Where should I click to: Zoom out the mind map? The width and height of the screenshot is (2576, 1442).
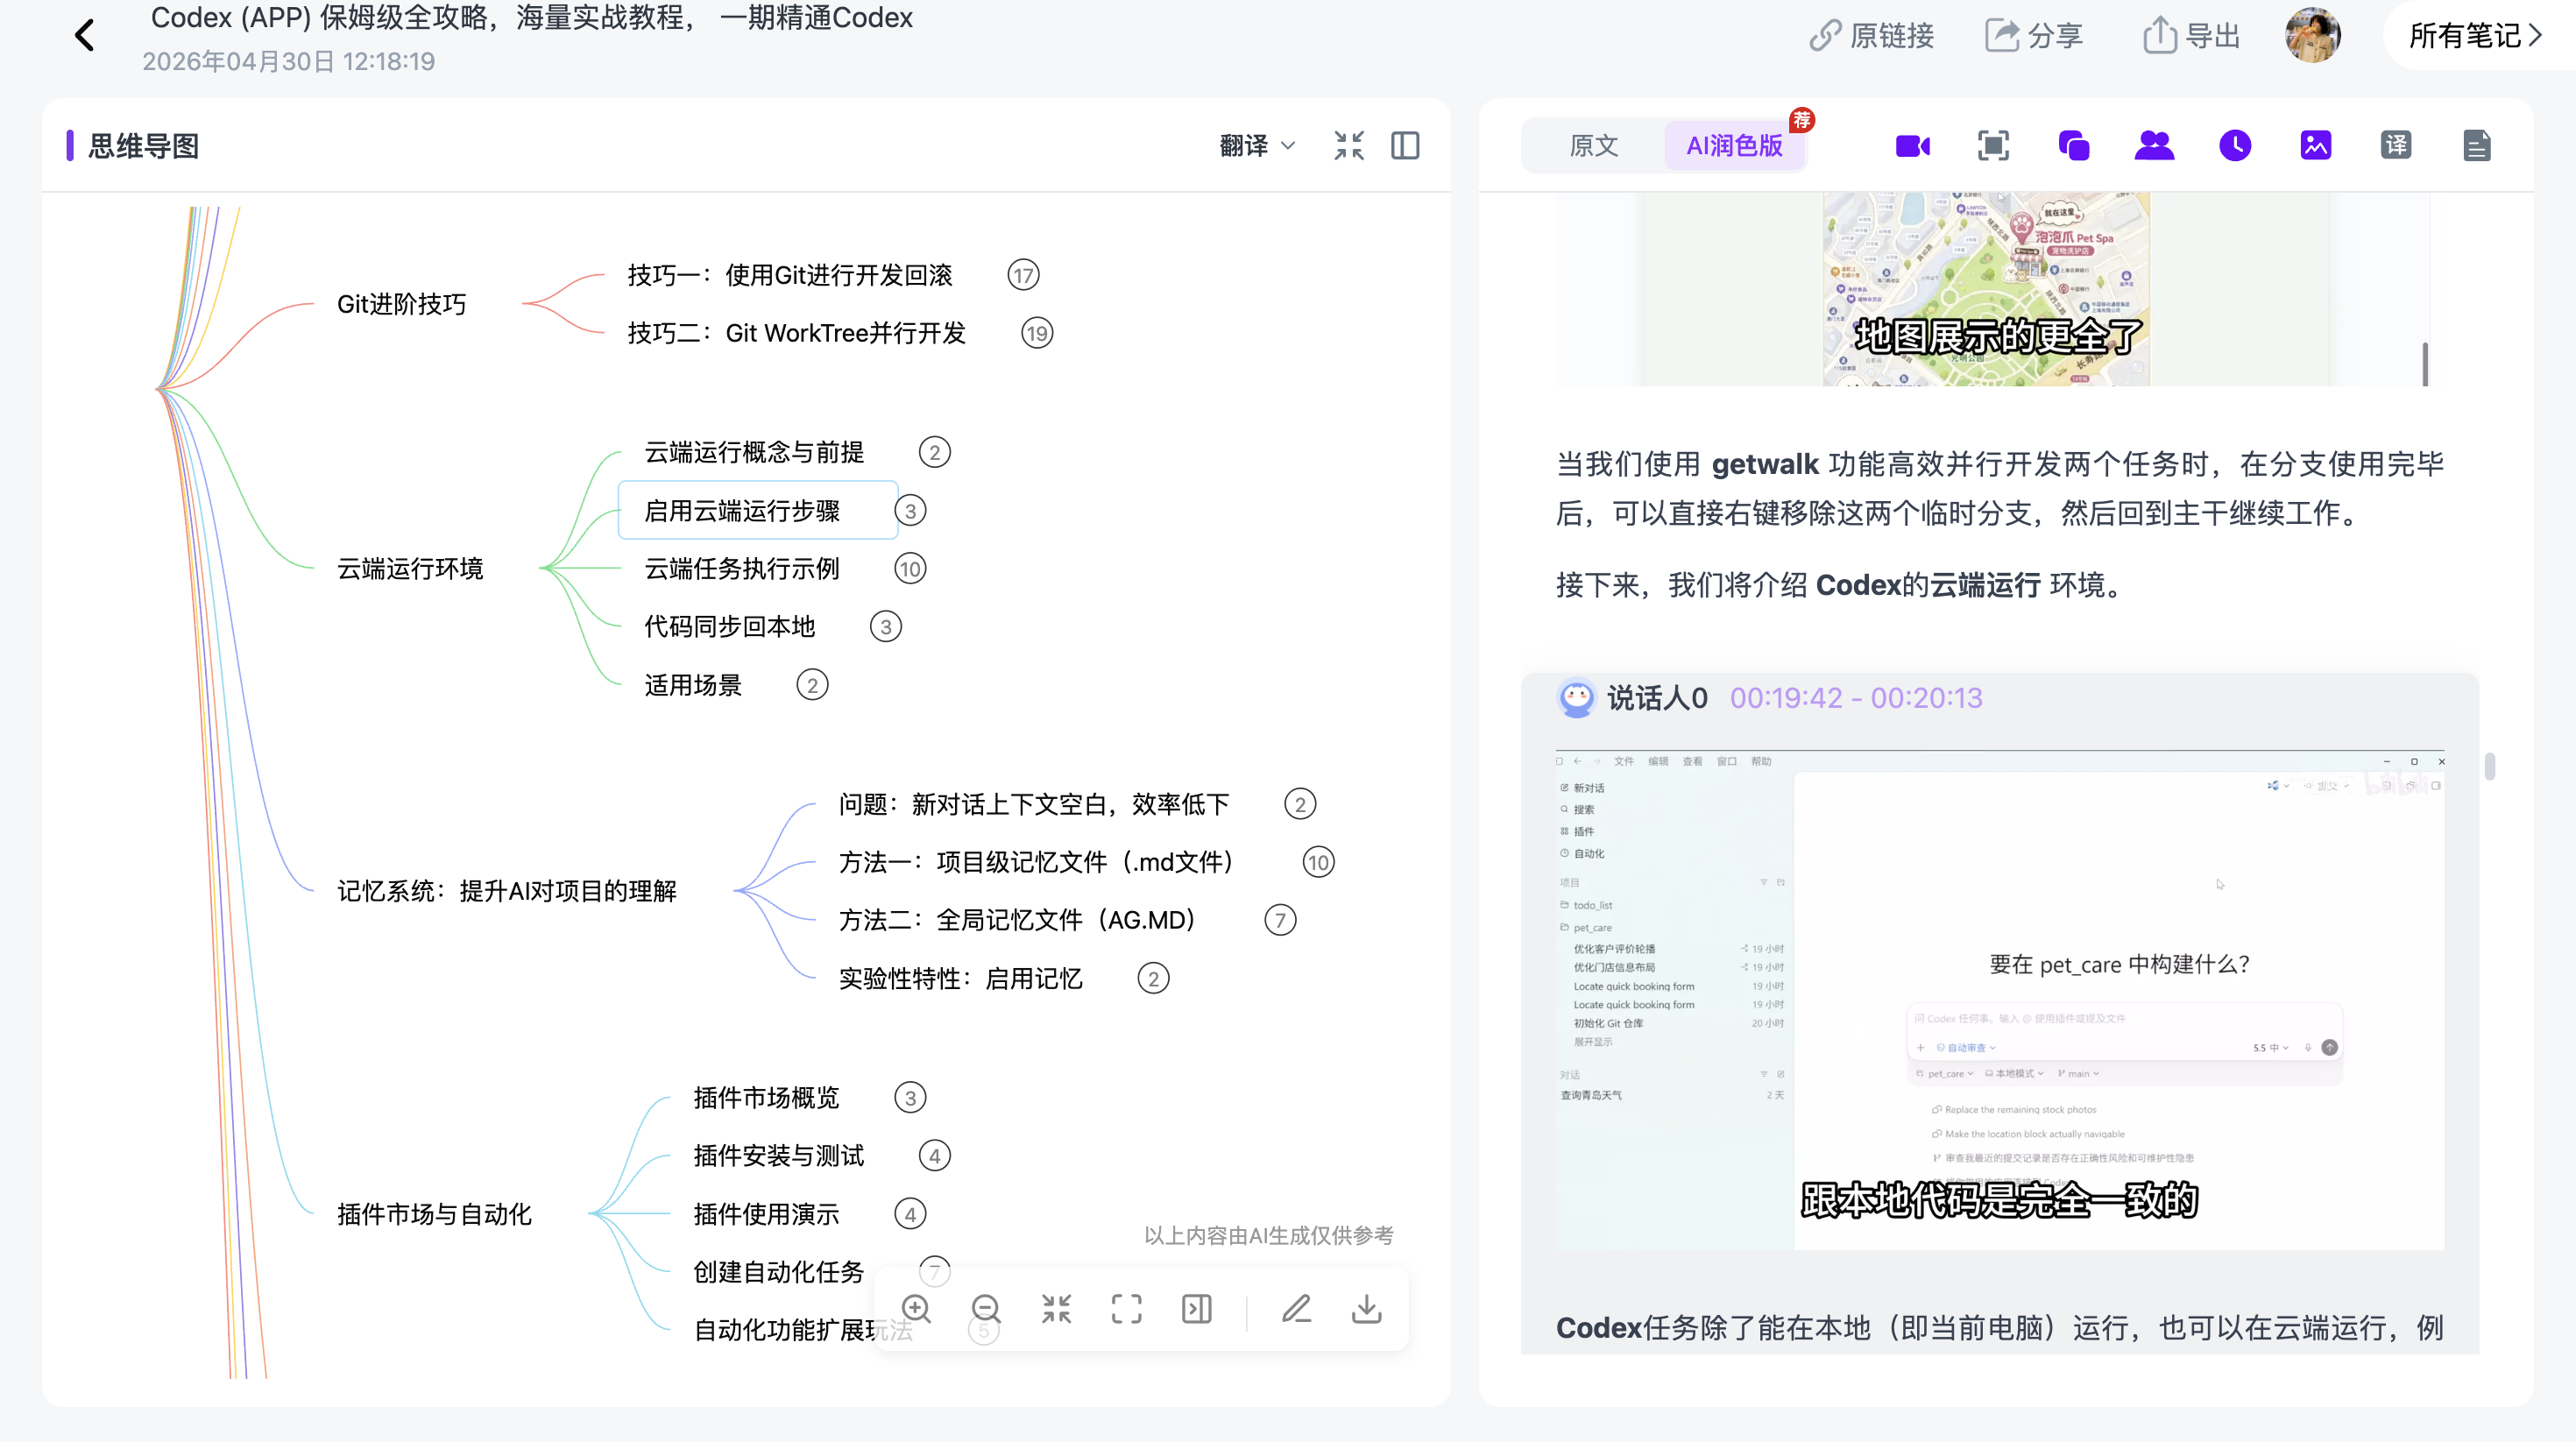click(x=986, y=1309)
